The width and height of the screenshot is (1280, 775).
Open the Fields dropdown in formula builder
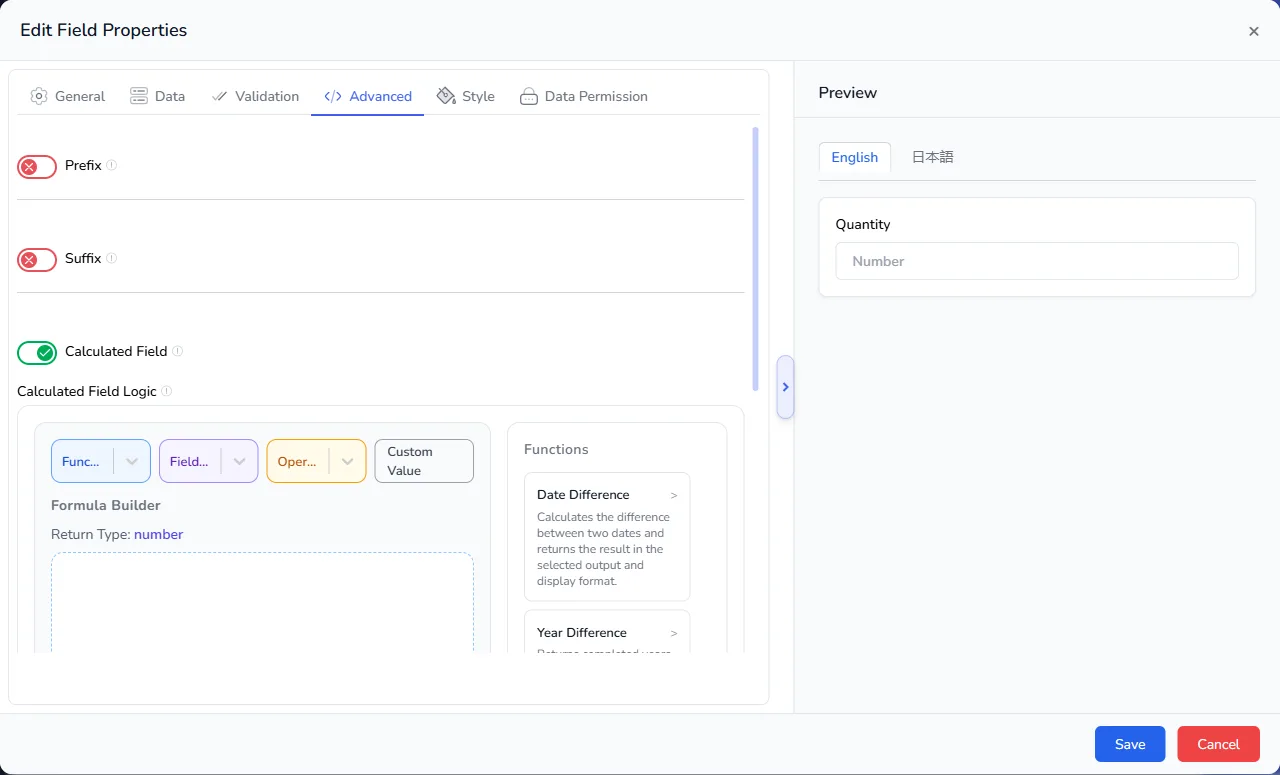click(209, 461)
